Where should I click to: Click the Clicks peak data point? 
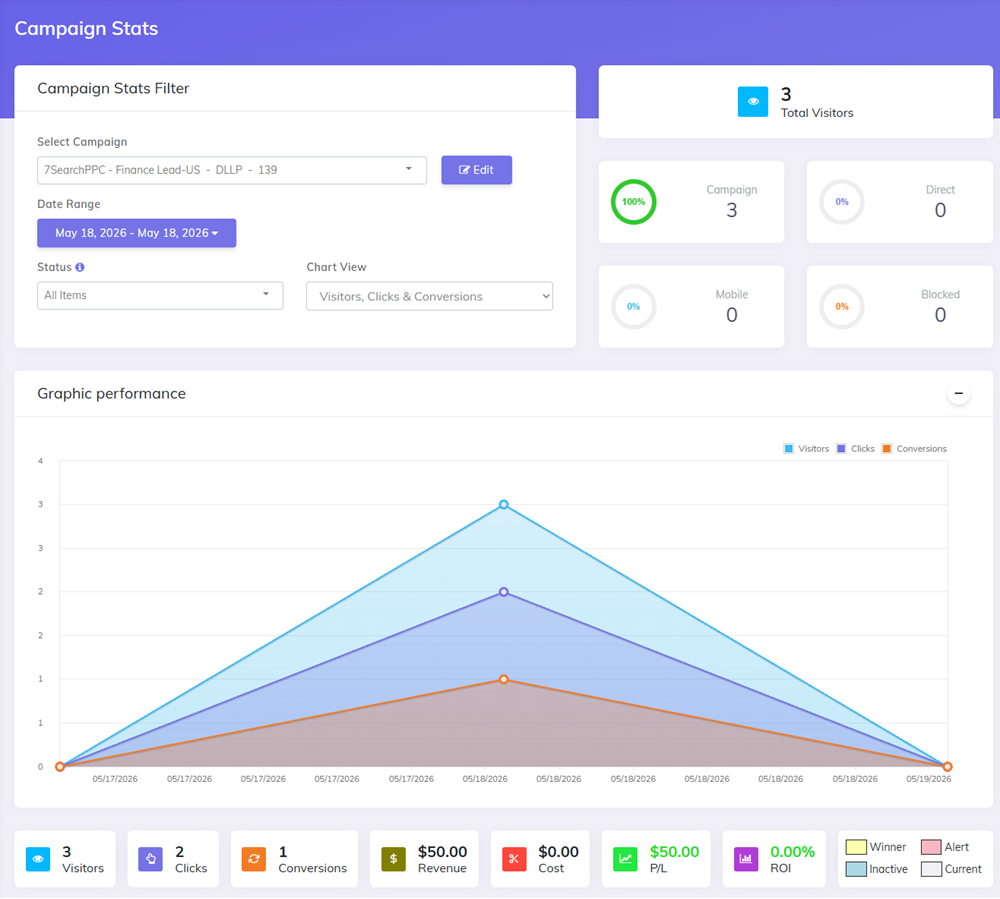(504, 592)
